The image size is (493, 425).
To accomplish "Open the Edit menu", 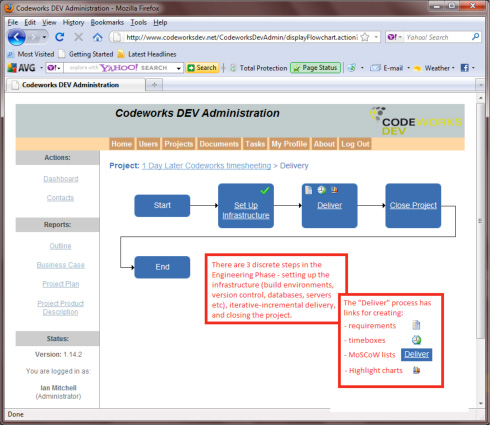I will [x=30, y=22].
